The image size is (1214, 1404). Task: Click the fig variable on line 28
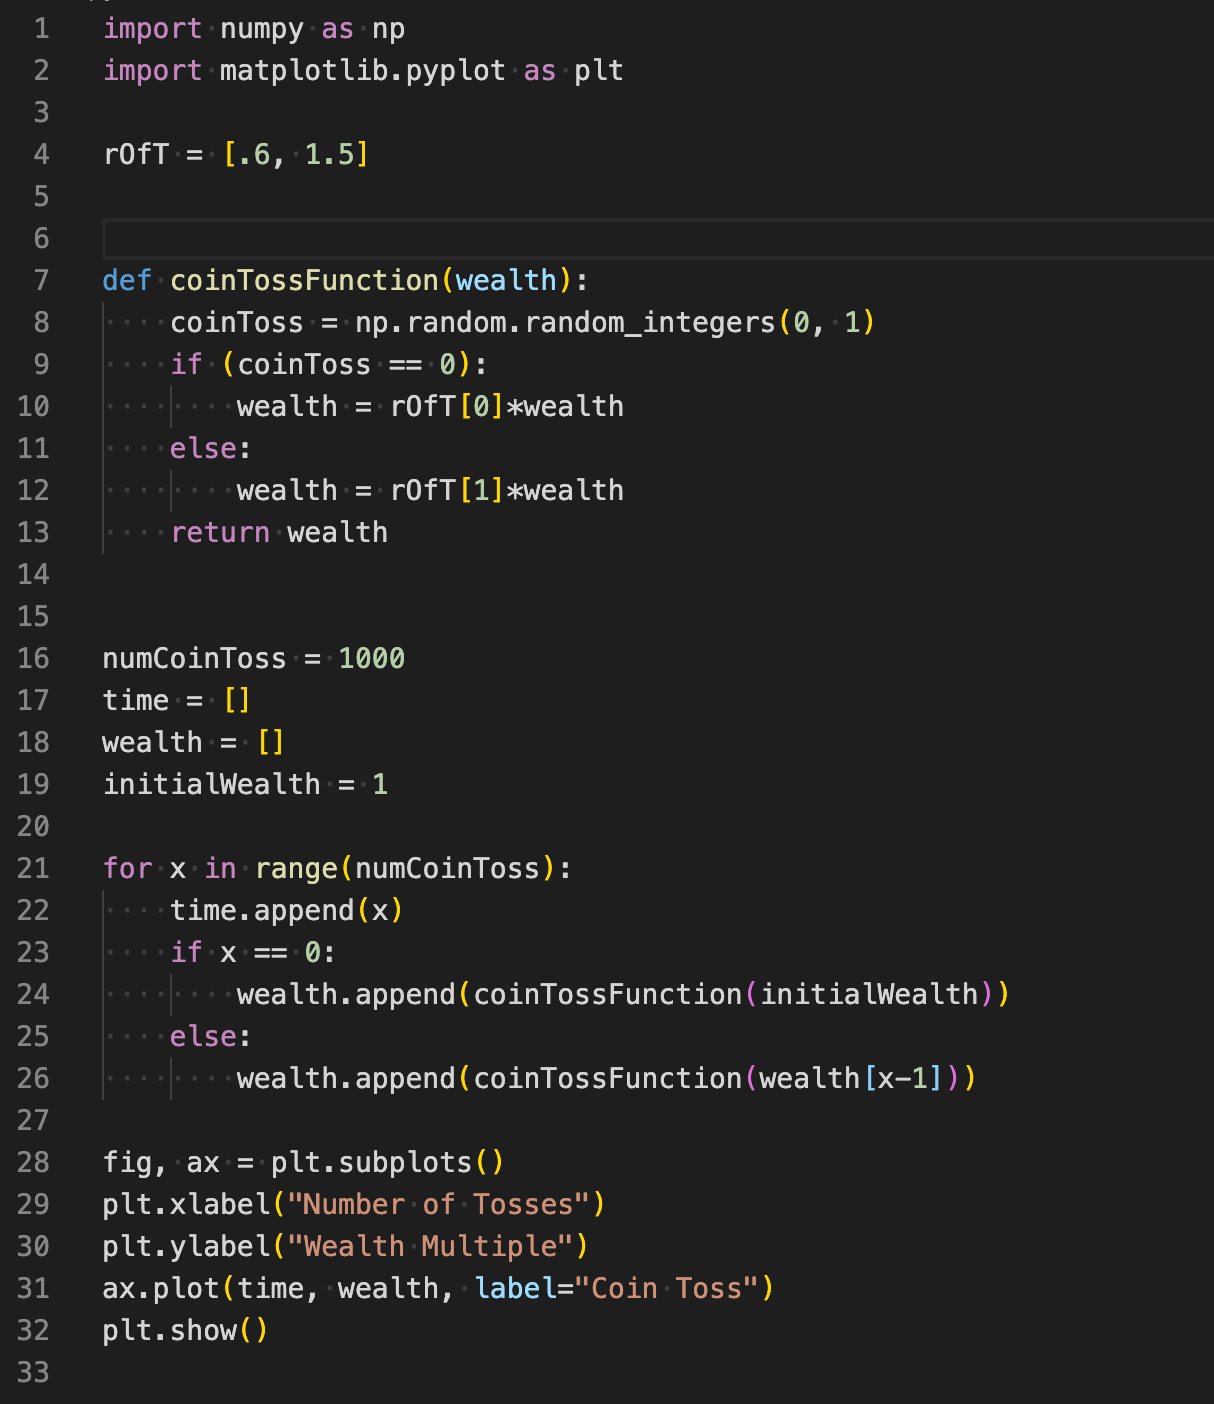click(127, 1163)
